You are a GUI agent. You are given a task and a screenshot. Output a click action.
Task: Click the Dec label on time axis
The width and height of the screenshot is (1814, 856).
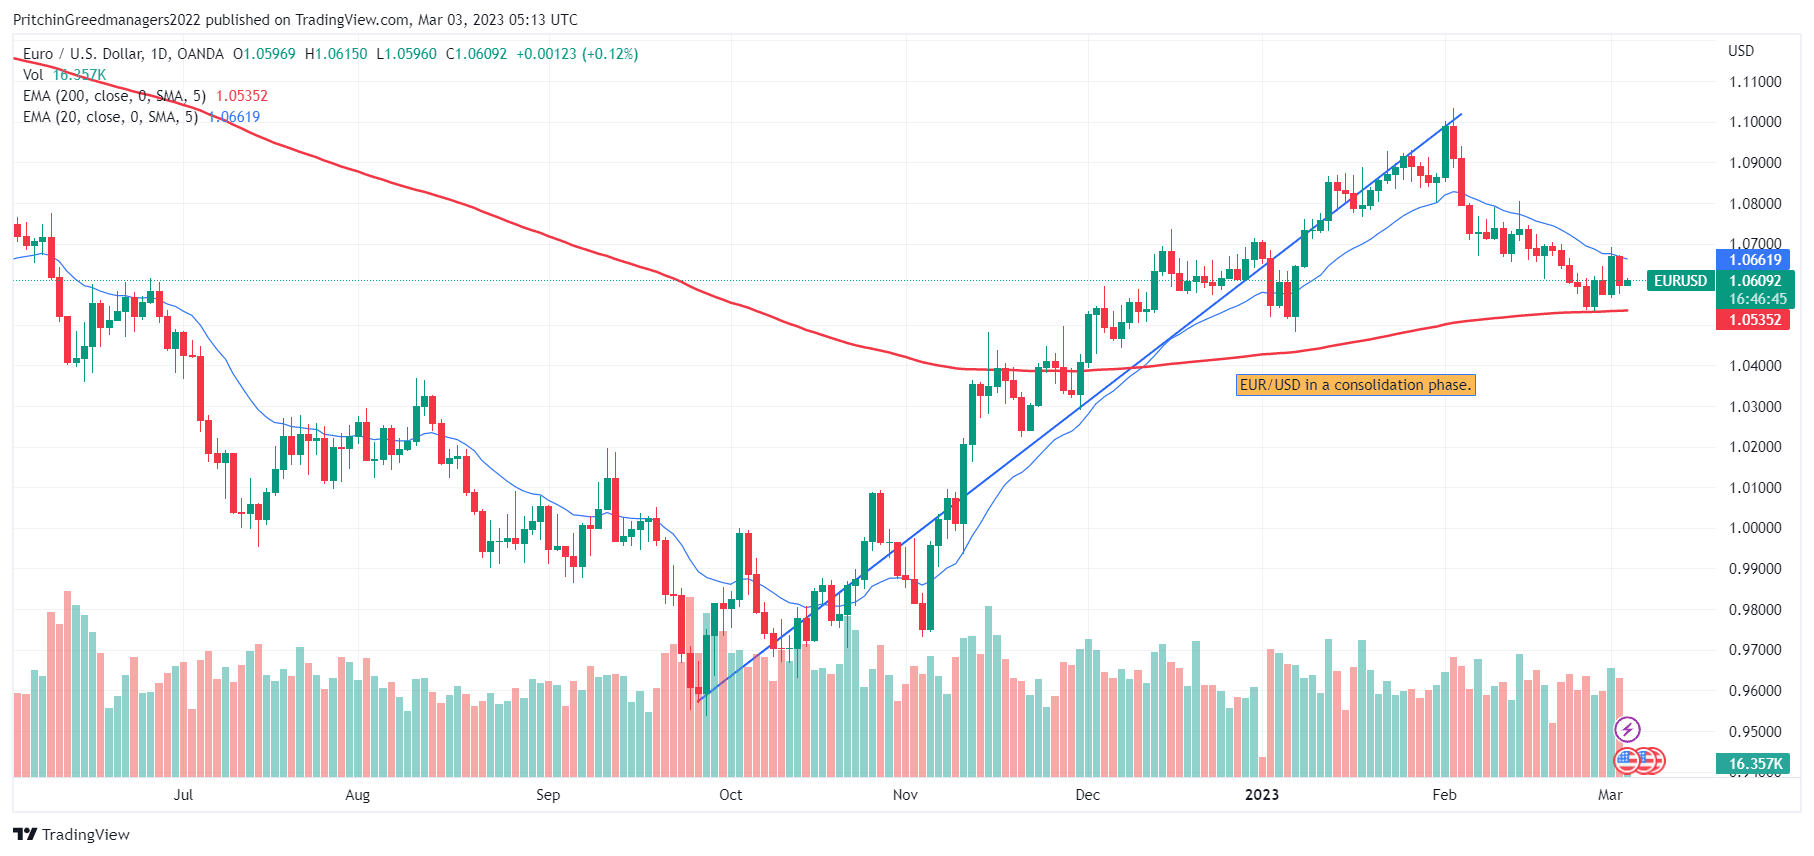tap(1087, 795)
